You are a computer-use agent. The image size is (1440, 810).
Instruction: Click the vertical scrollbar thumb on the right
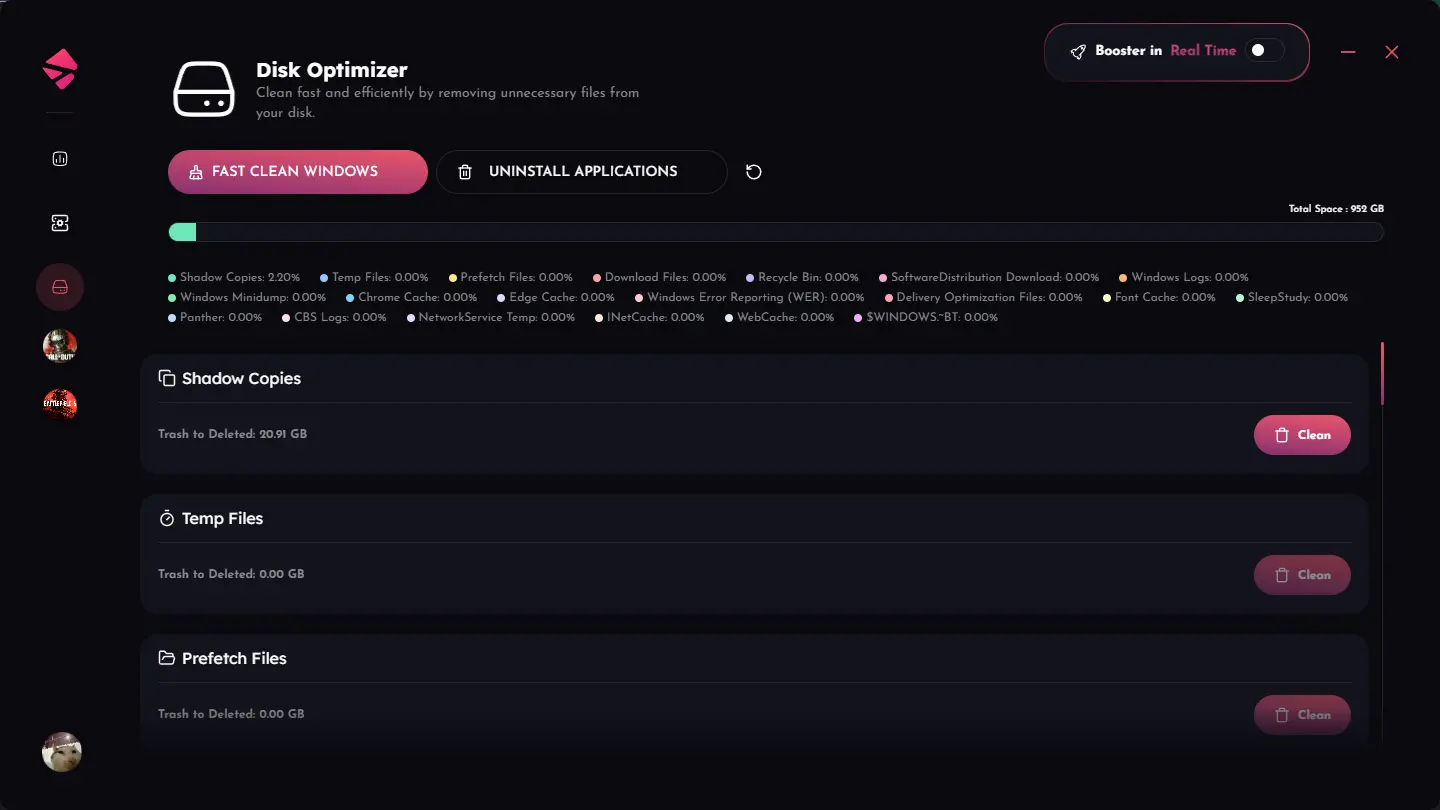click(x=1382, y=374)
